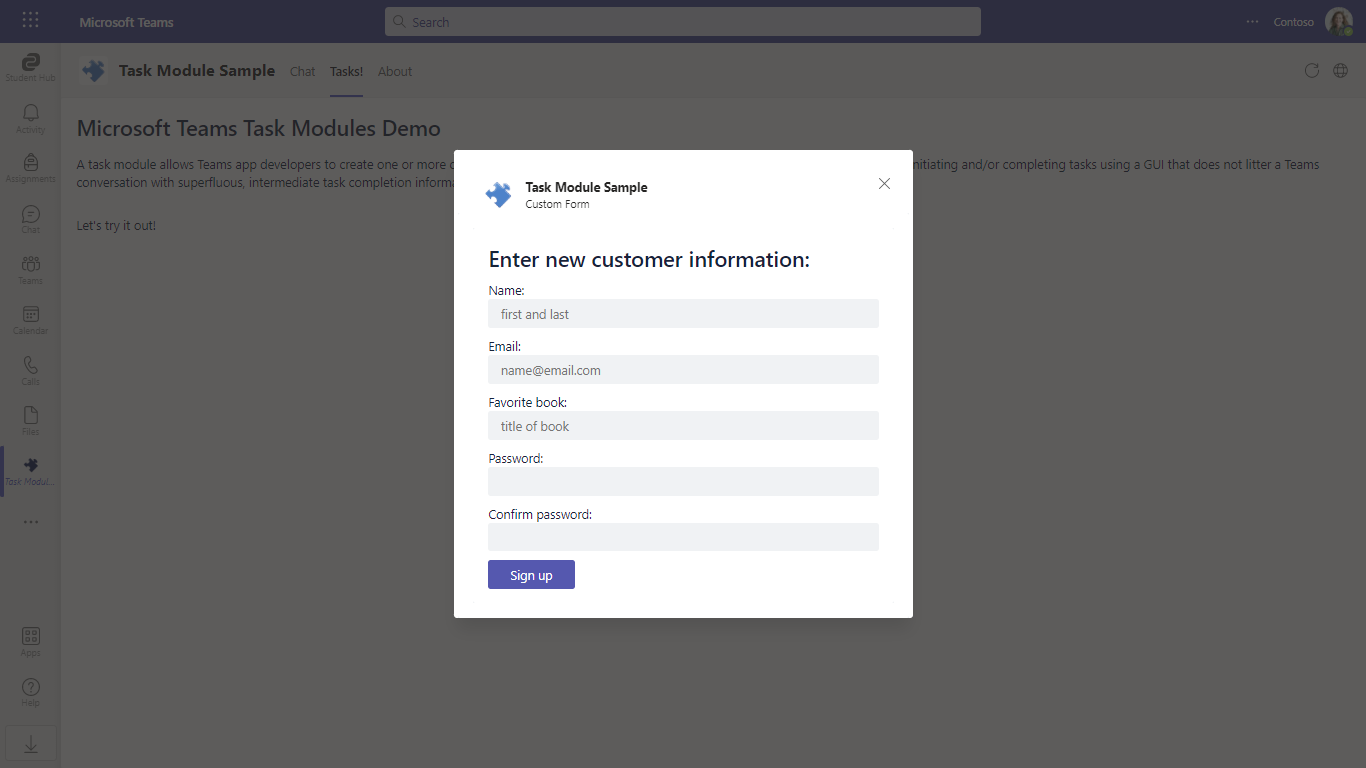Open the Chat sidebar icon
1366x768 pixels.
(x=30, y=219)
